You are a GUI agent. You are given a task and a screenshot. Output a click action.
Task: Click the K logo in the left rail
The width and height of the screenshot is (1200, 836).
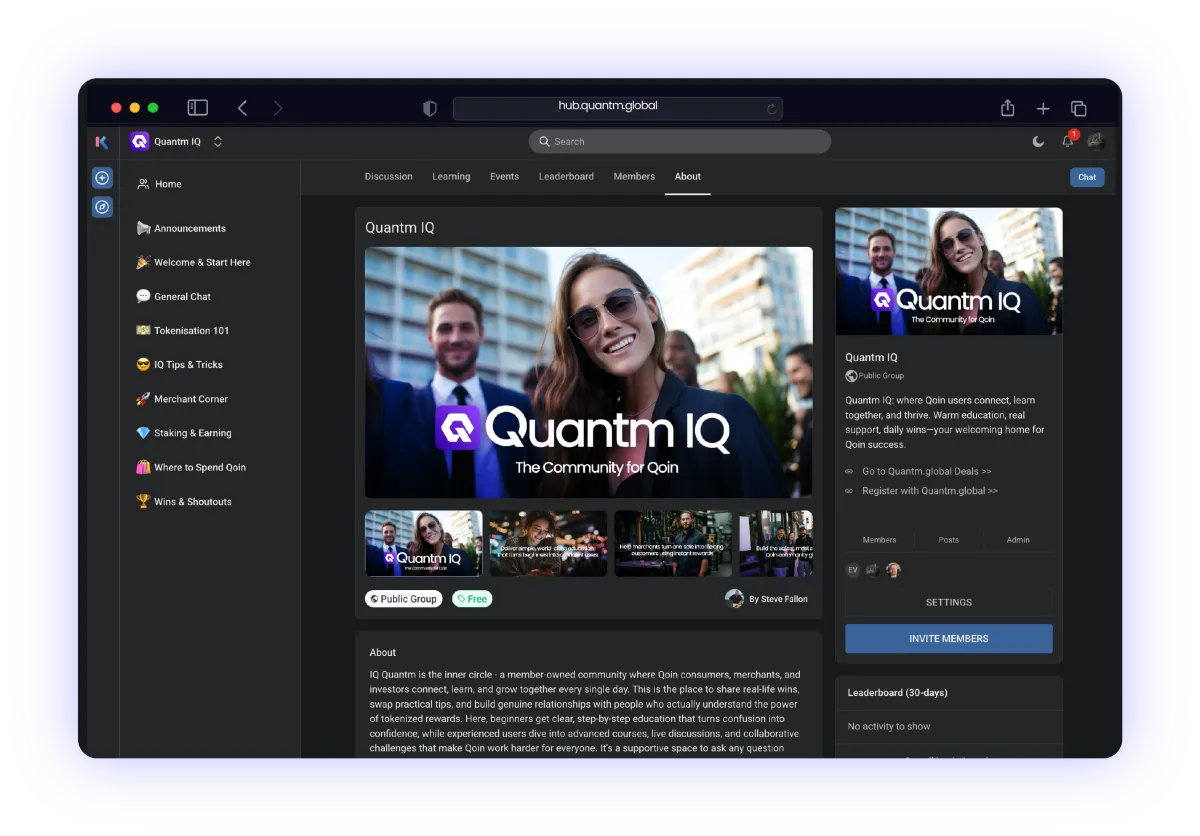coord(101,142)
